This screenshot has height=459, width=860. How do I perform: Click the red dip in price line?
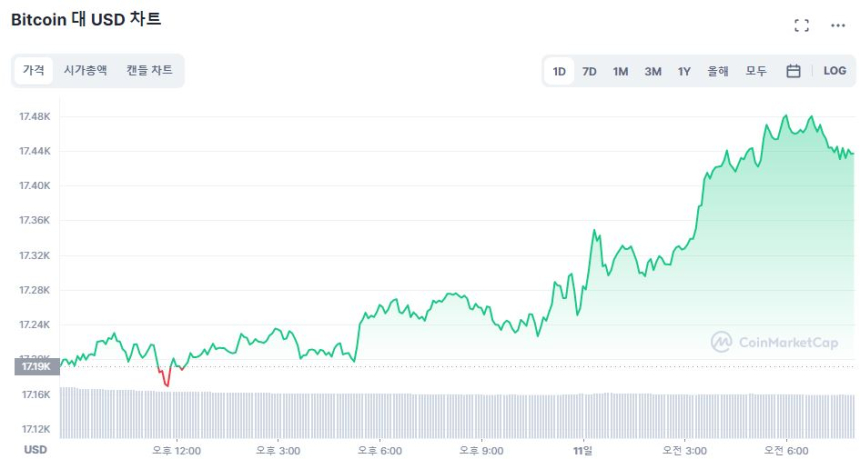tap(166, 379)
